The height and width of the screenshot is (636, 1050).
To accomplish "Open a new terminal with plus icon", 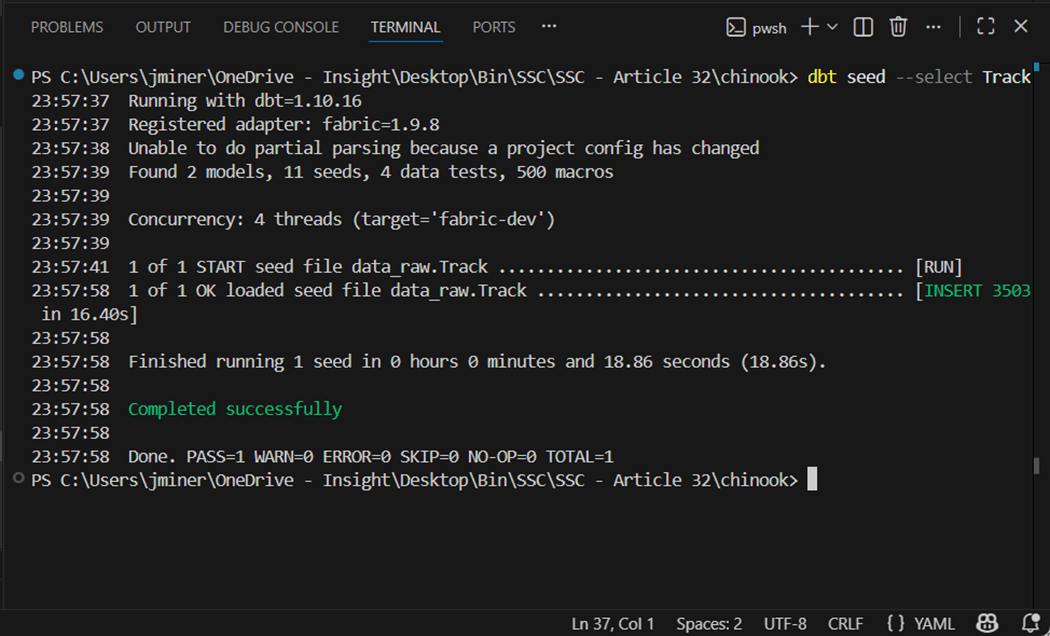I will pyautogui.click(x=809, y=27).
